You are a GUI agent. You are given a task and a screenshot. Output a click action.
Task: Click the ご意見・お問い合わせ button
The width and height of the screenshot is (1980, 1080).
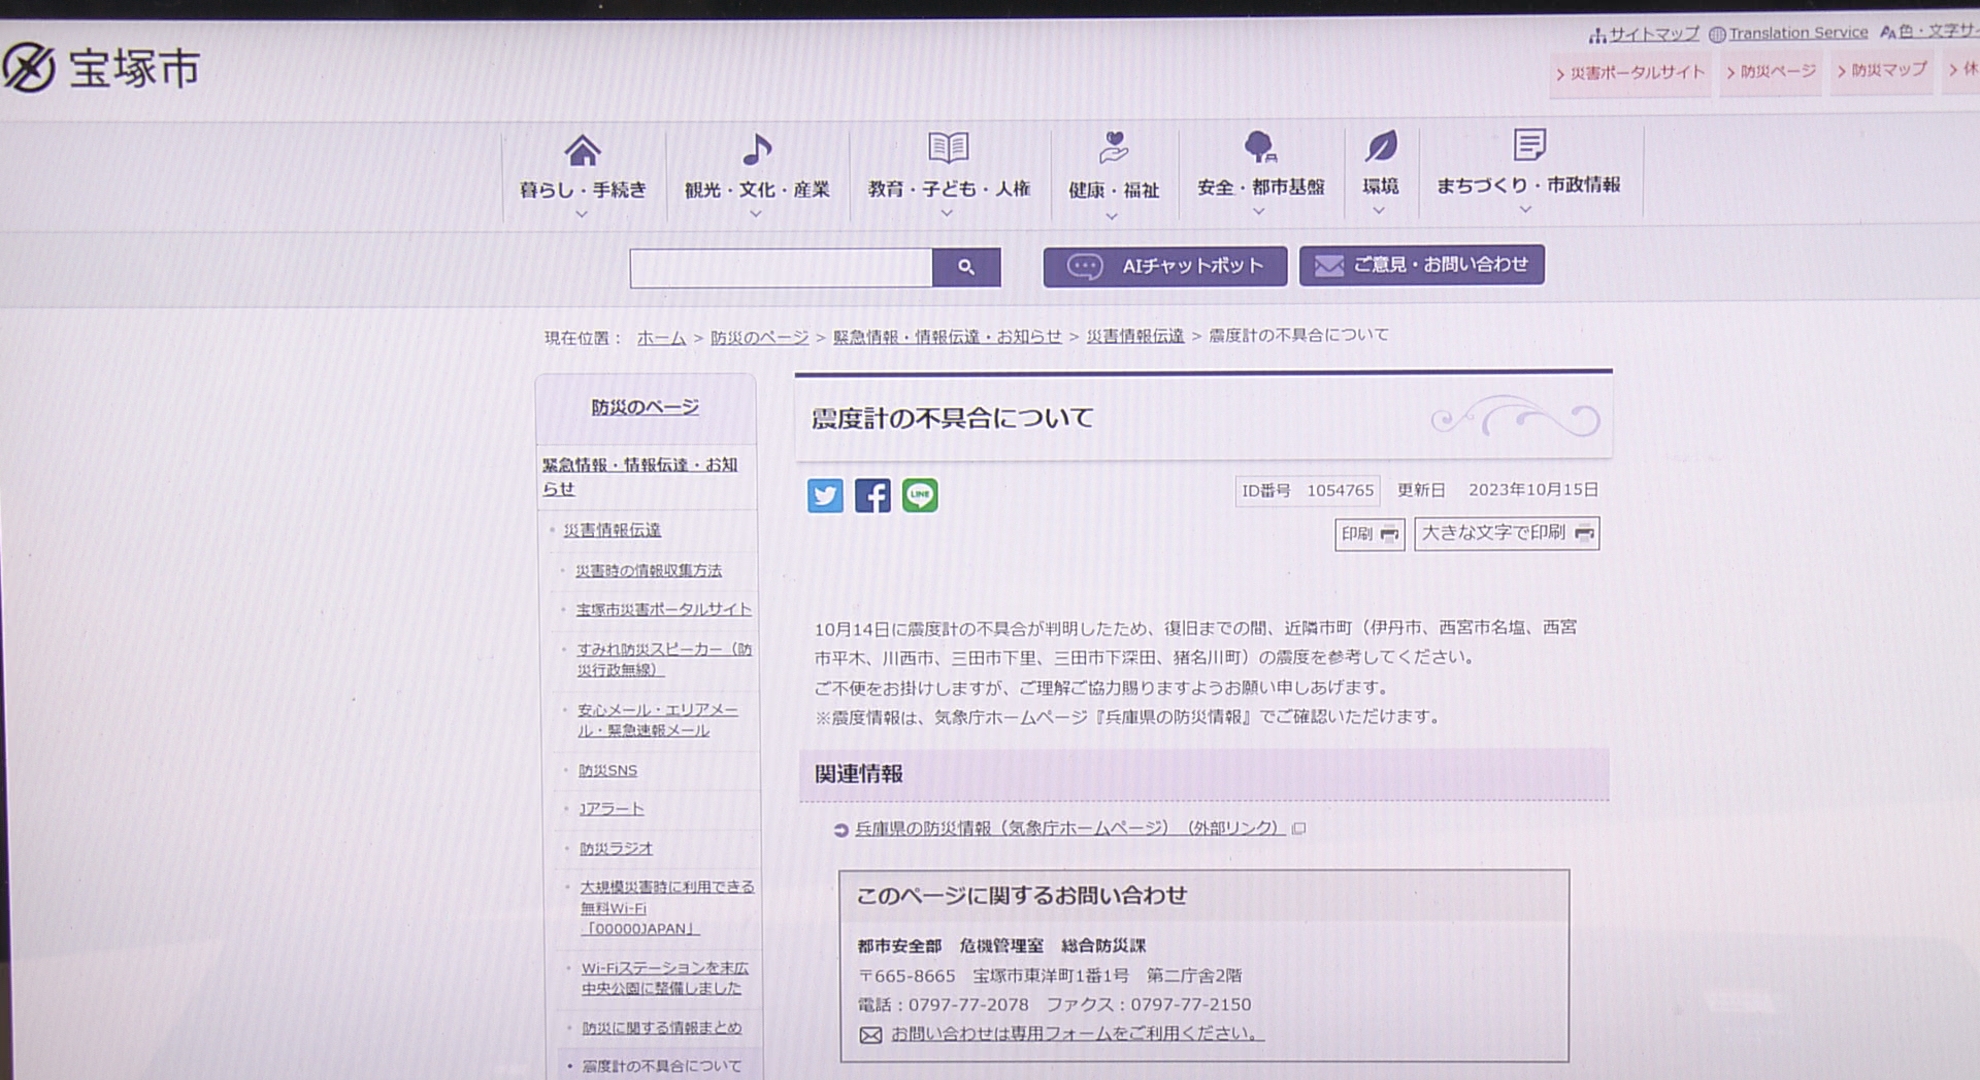(1421, 265)
